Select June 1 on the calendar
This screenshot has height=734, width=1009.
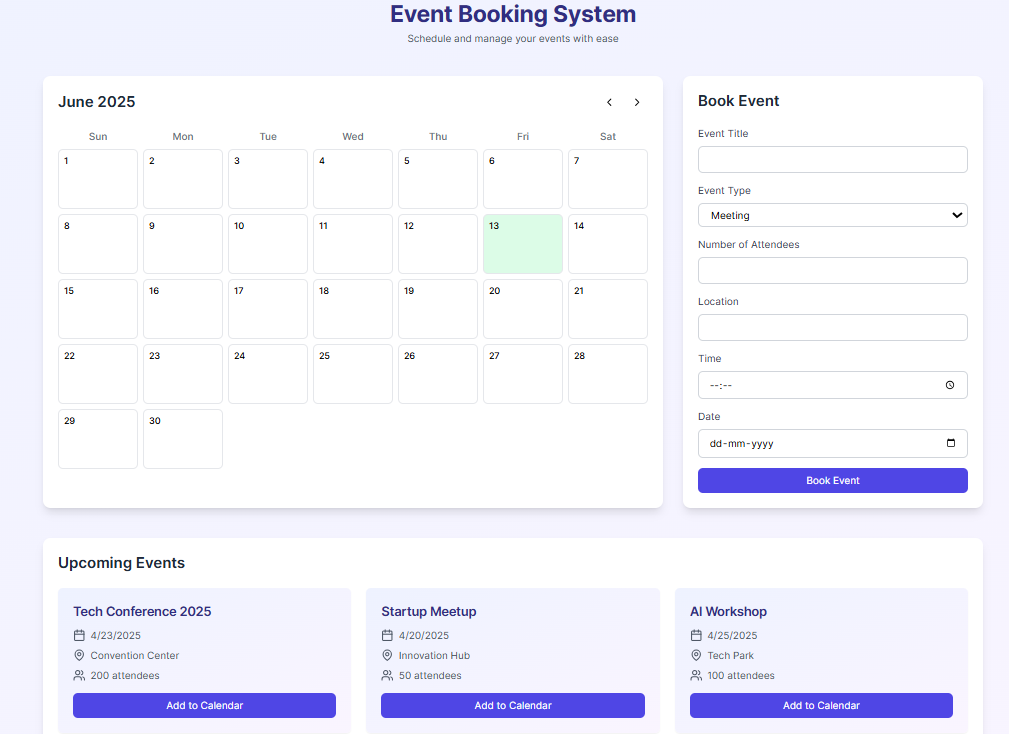point(97,179)
